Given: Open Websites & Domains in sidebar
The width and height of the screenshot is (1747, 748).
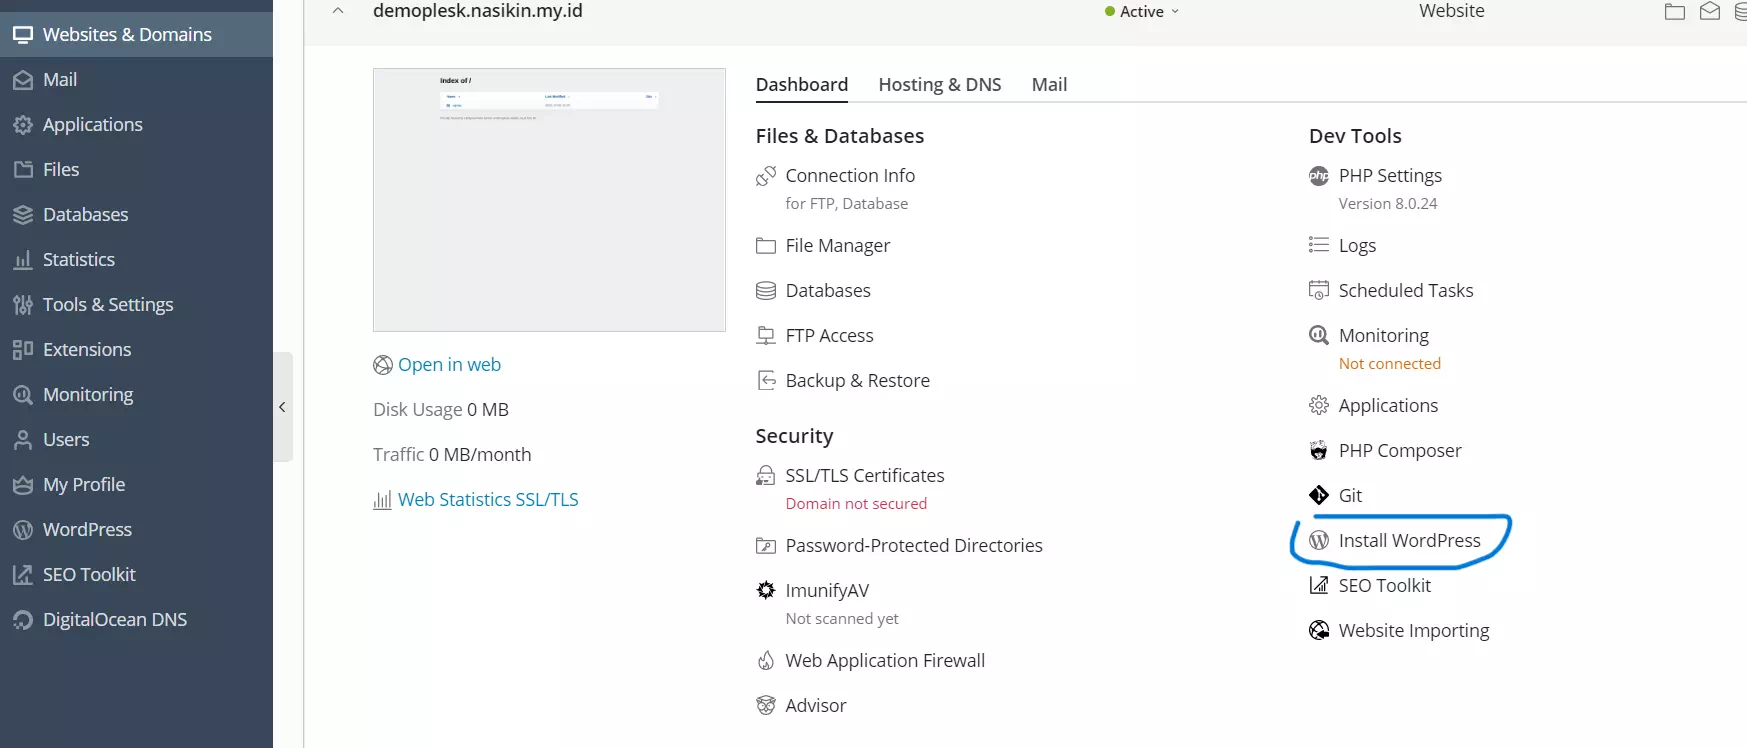Looking at the screenshot, I should click(x=136, y=34).
